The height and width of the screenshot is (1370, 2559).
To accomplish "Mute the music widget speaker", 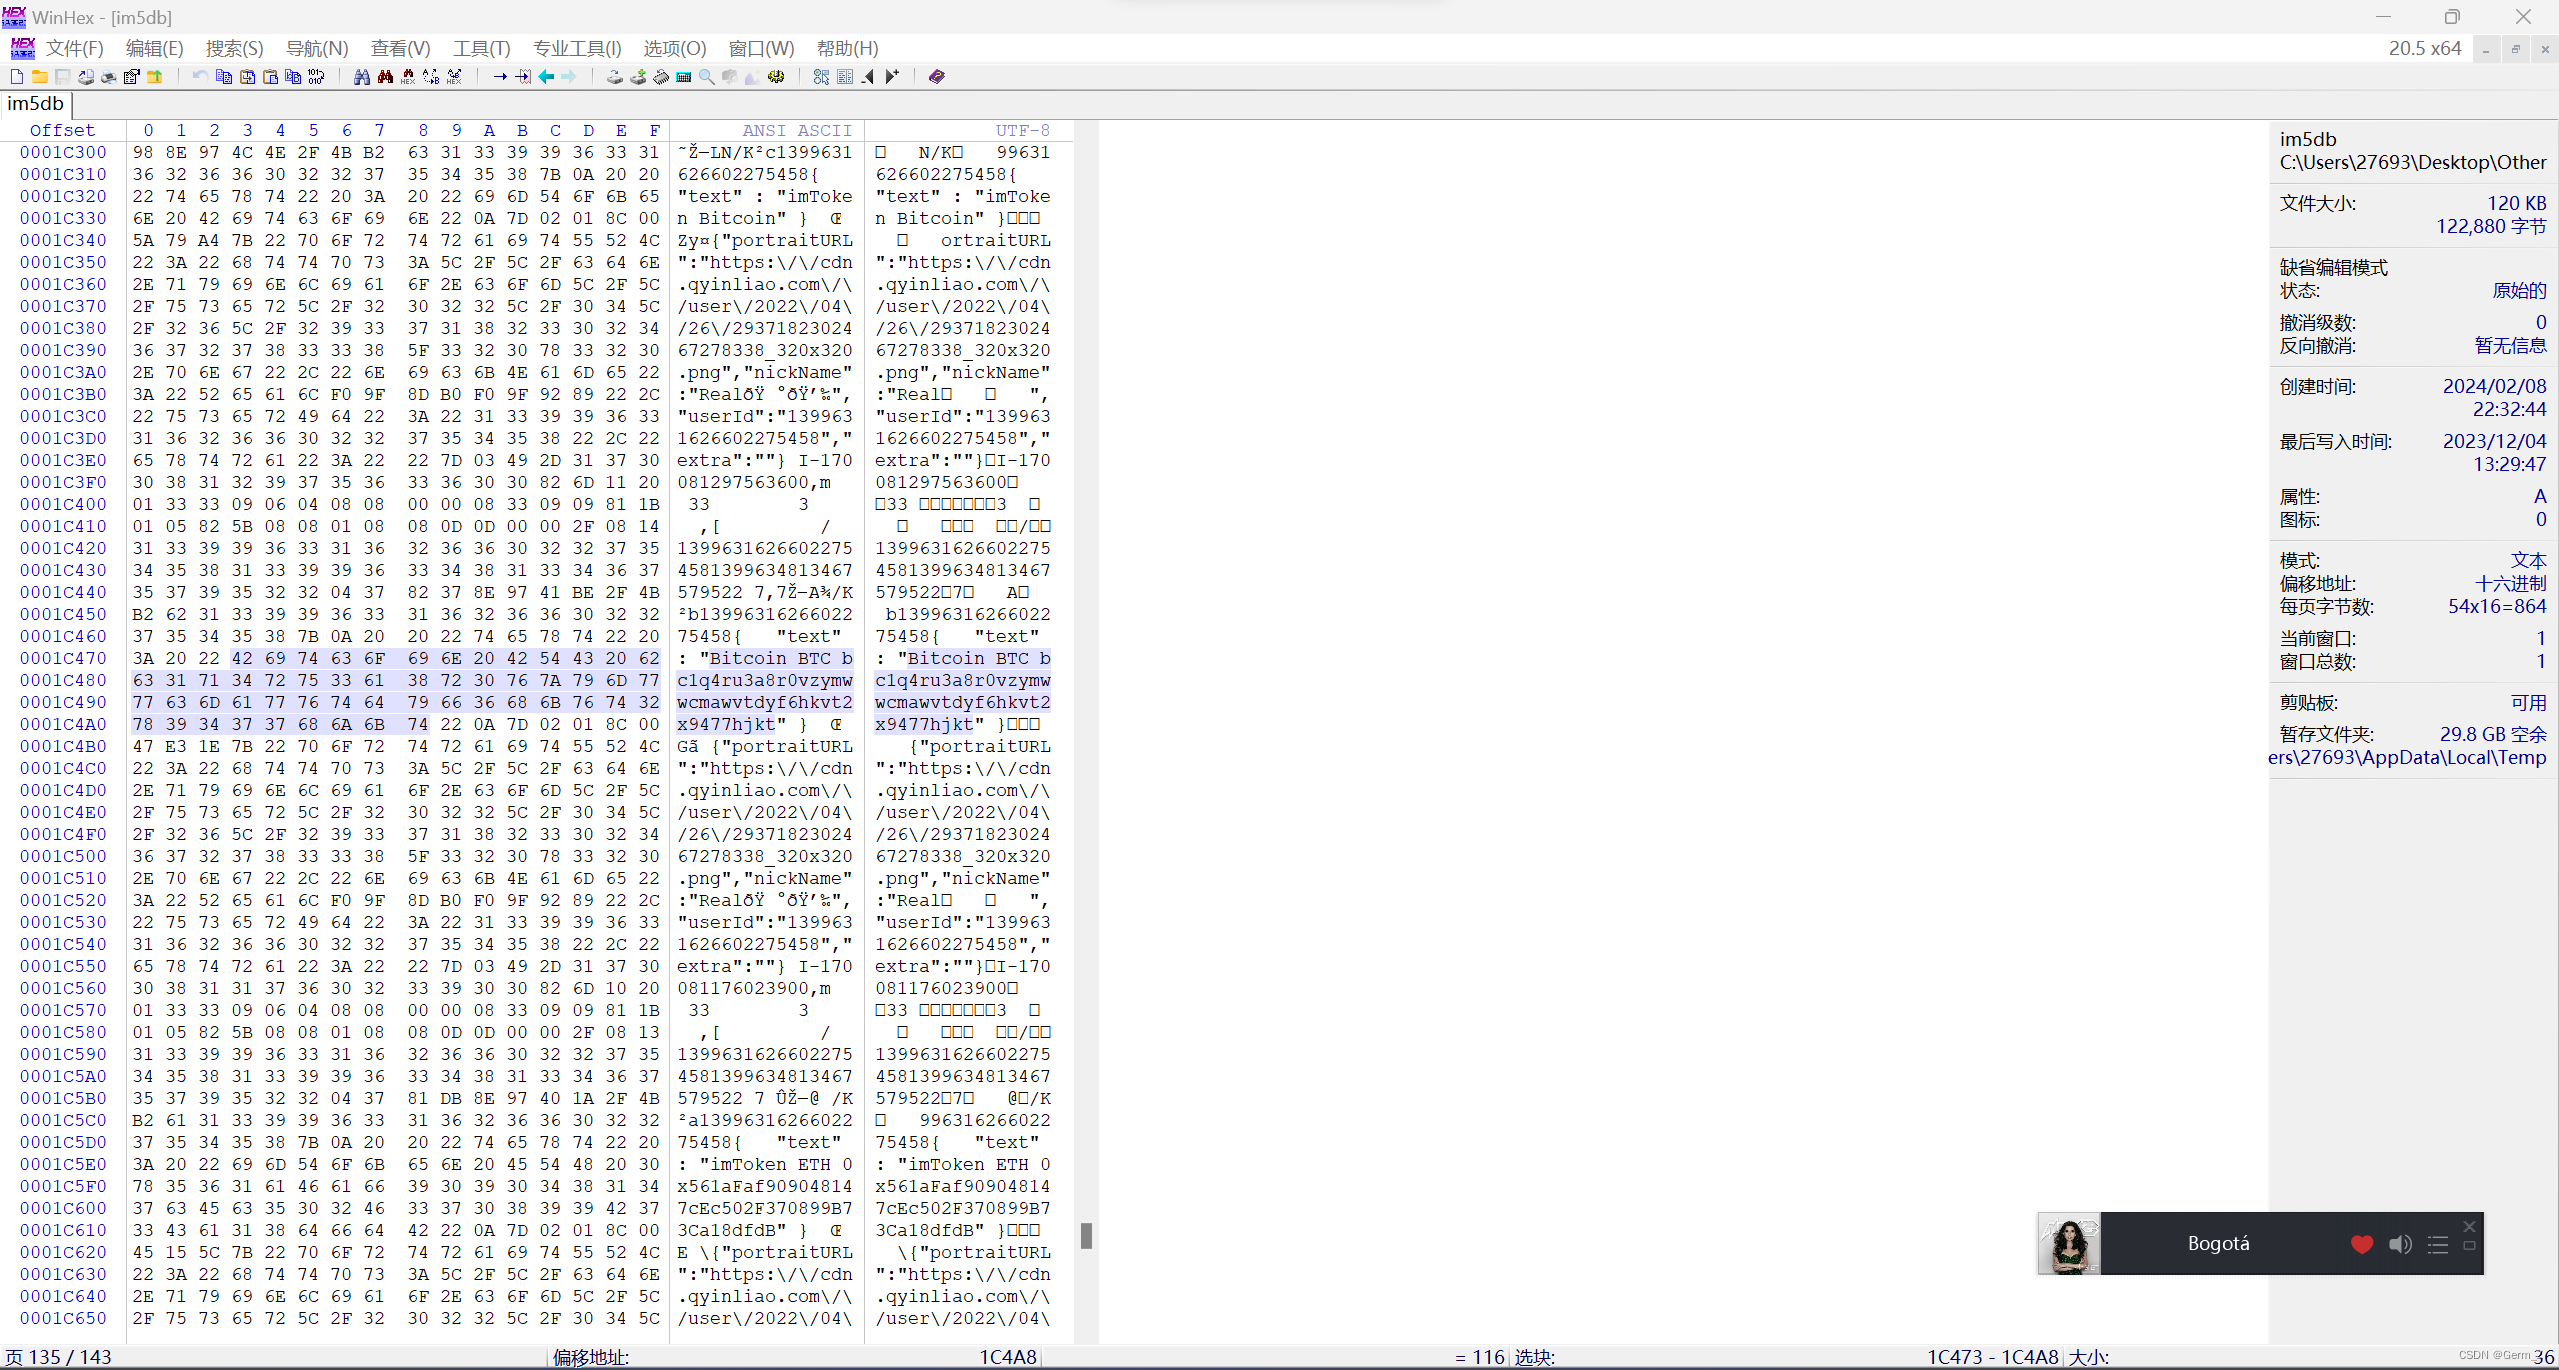I will point(2400,1244).
